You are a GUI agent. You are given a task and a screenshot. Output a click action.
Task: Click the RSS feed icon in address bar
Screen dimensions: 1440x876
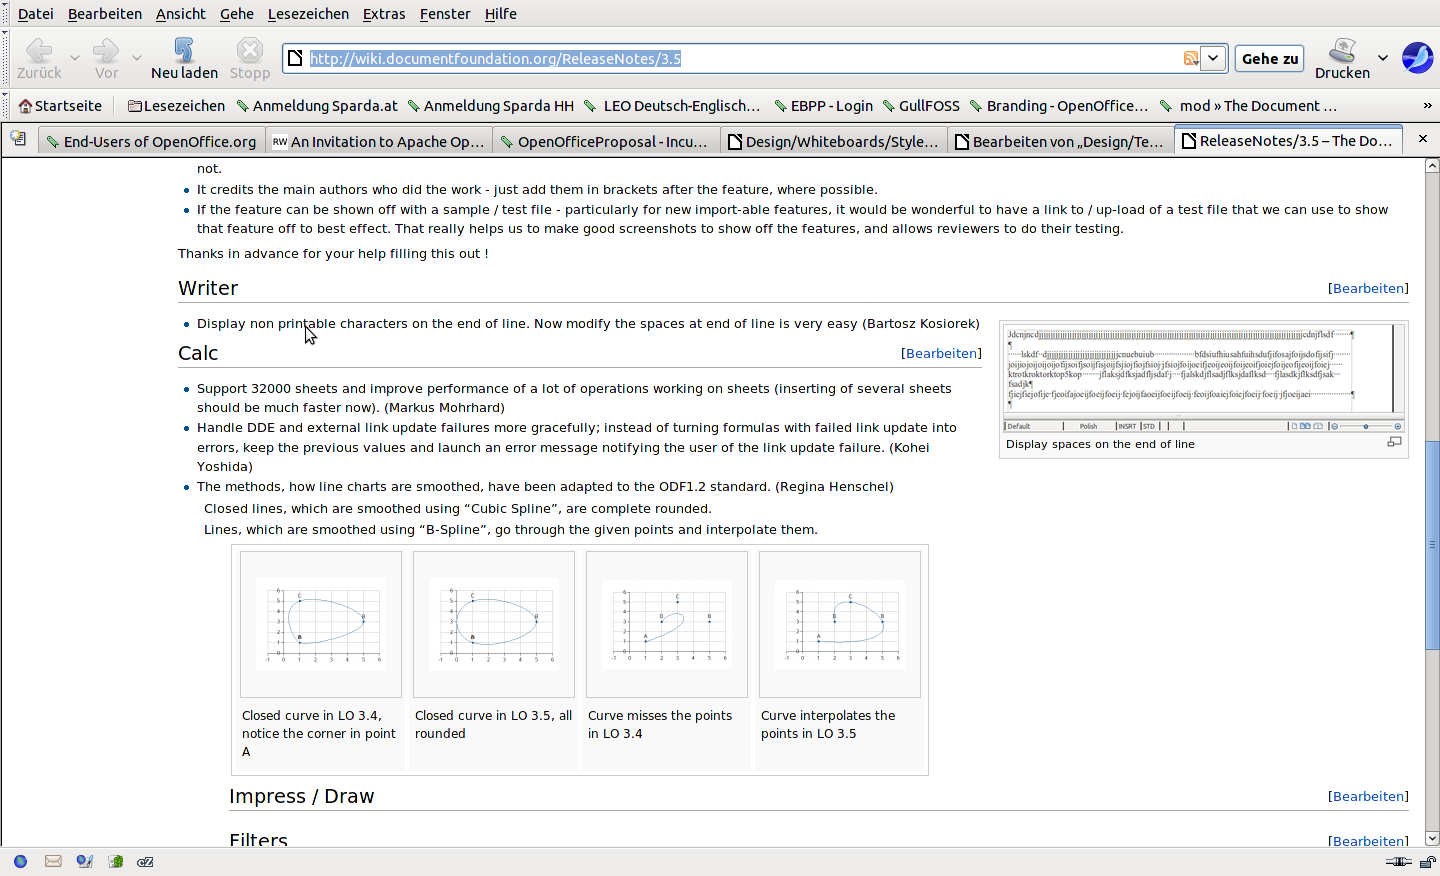(1190, 59)
